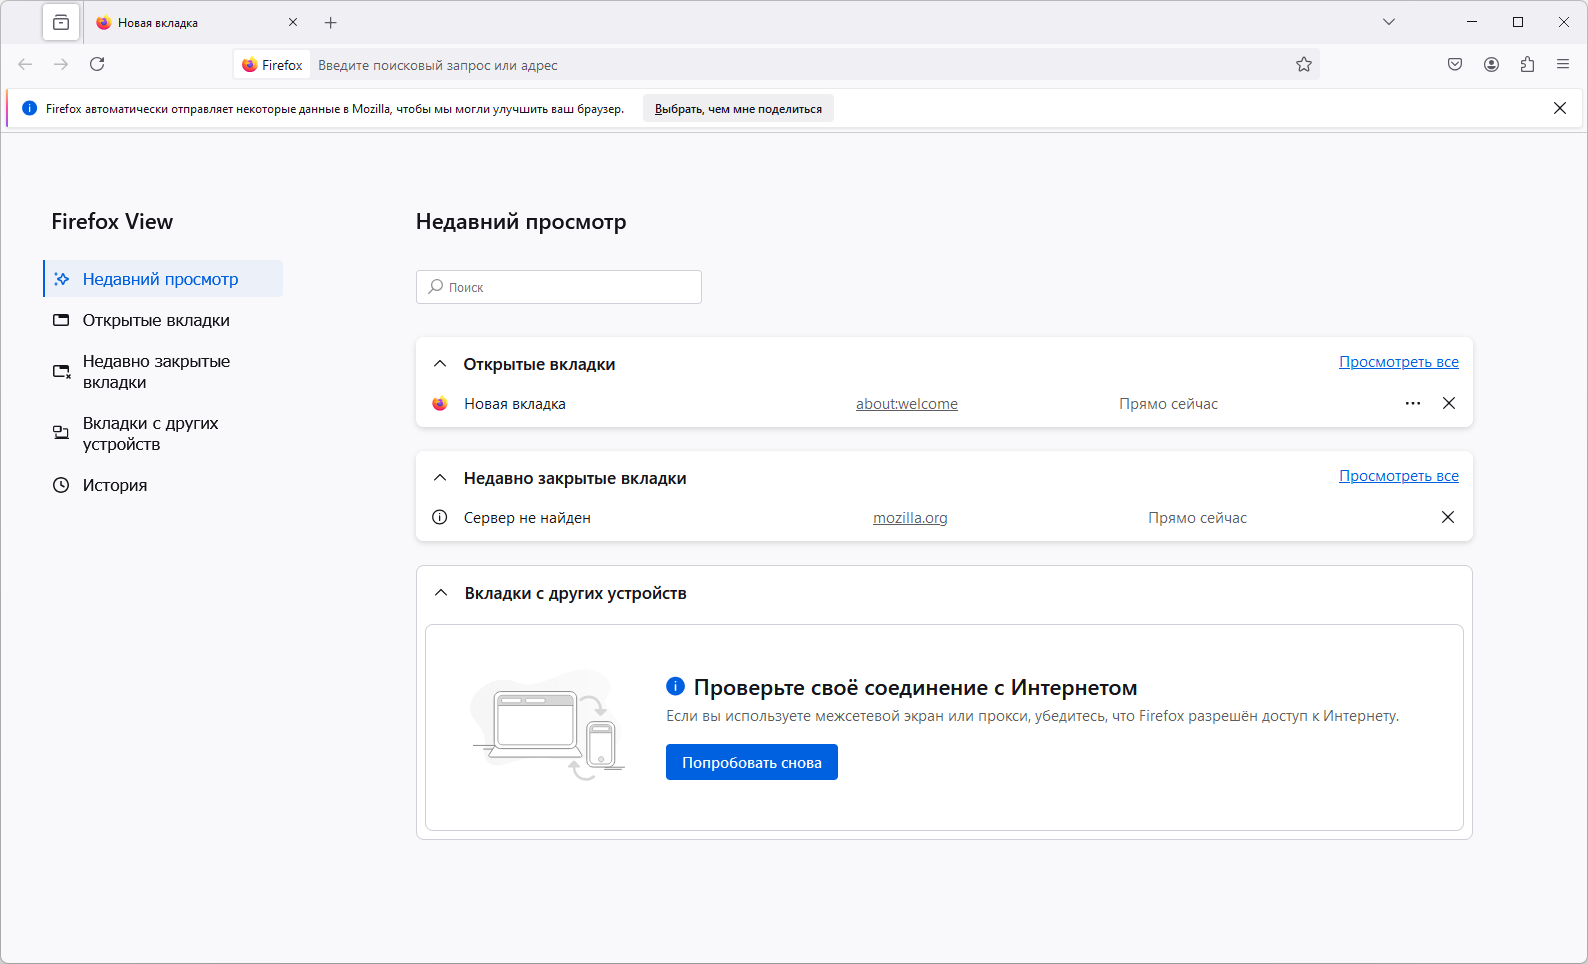Click 'Просмотреть все' for open tabs
Viewport: 1588px width, 964px height.
coord(1399,362)
